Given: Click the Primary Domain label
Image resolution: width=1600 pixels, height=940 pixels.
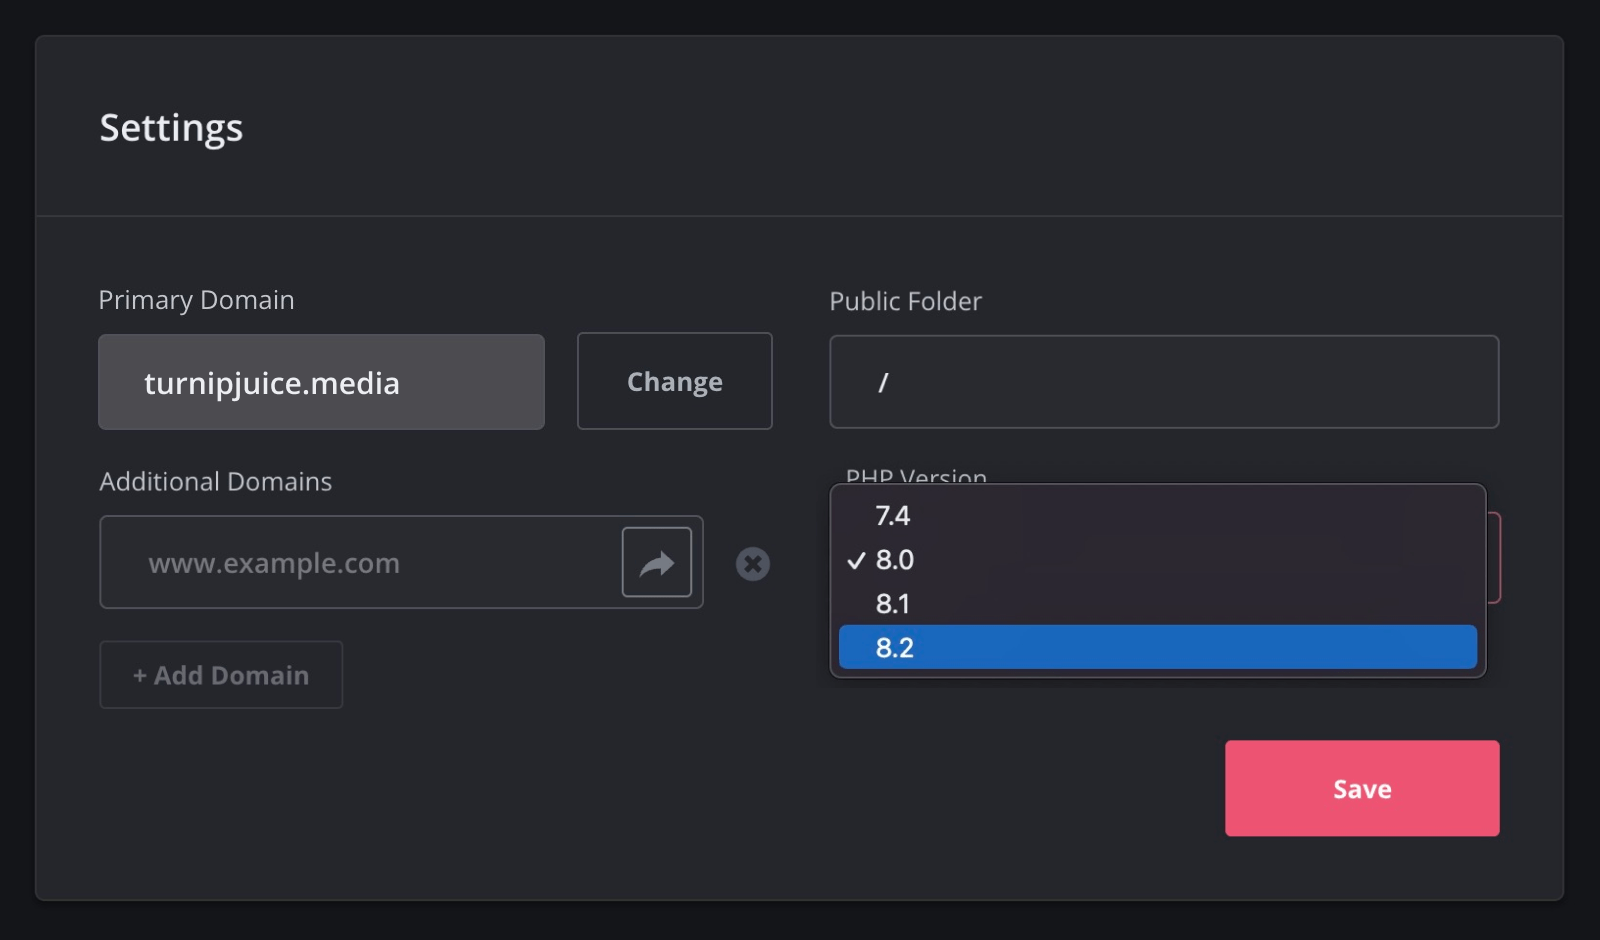Looking at the screenshot, I should (196, 300).
